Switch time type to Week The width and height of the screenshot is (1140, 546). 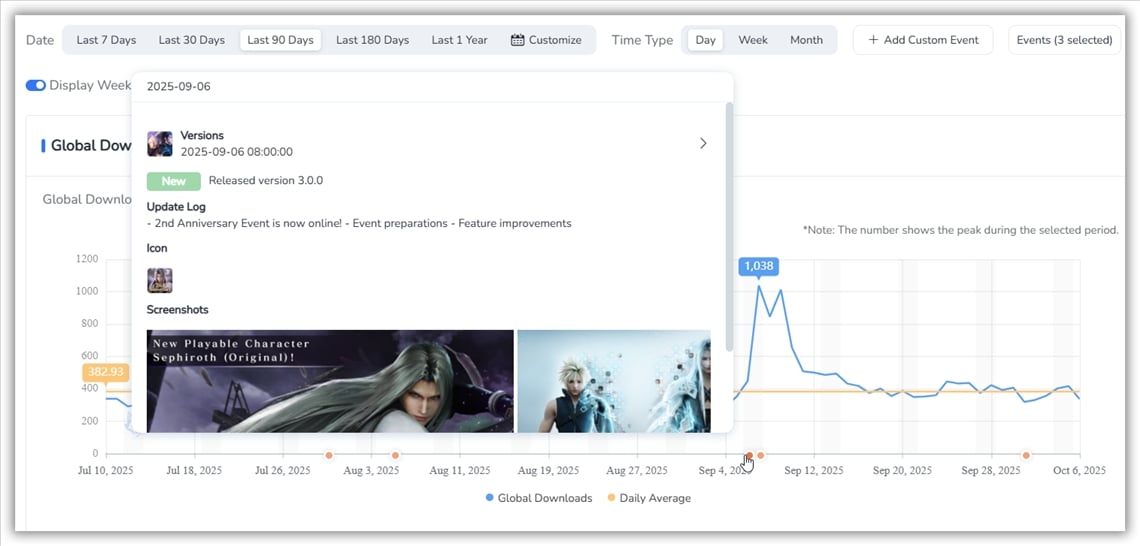point(753,40)
